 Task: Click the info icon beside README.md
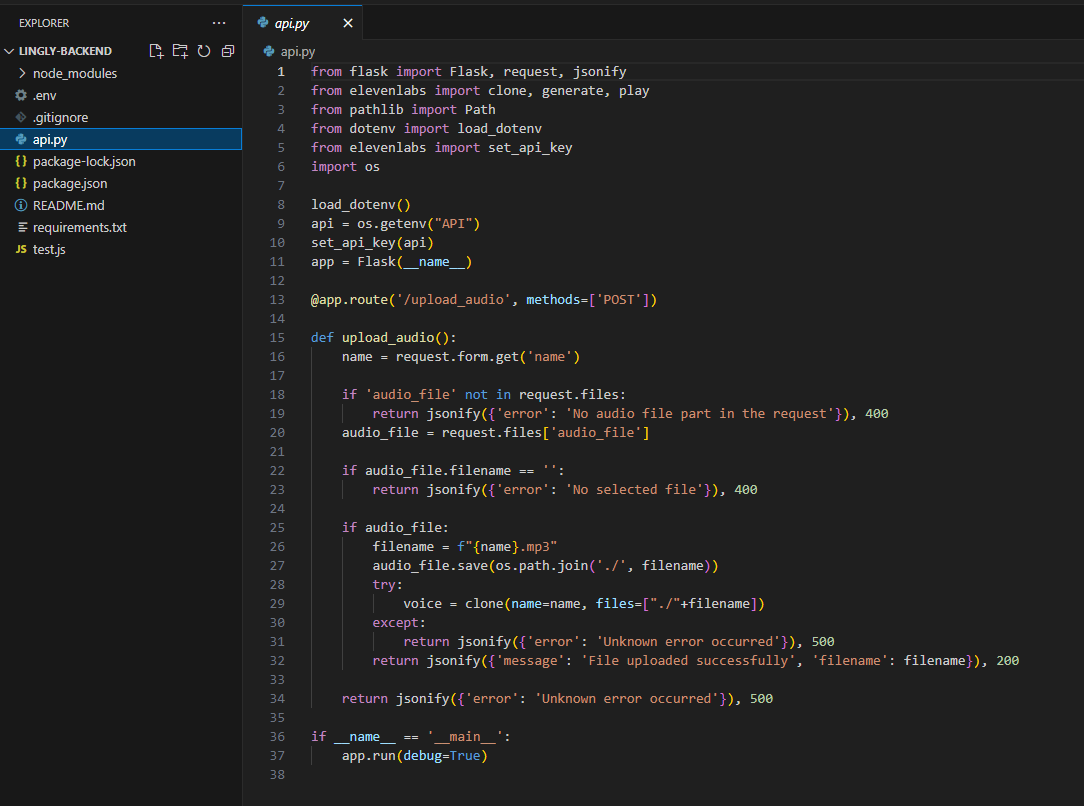point(21,206)
